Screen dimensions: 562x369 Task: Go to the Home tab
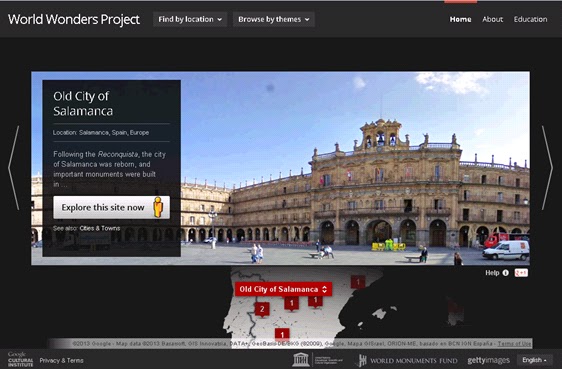point(460,19)
